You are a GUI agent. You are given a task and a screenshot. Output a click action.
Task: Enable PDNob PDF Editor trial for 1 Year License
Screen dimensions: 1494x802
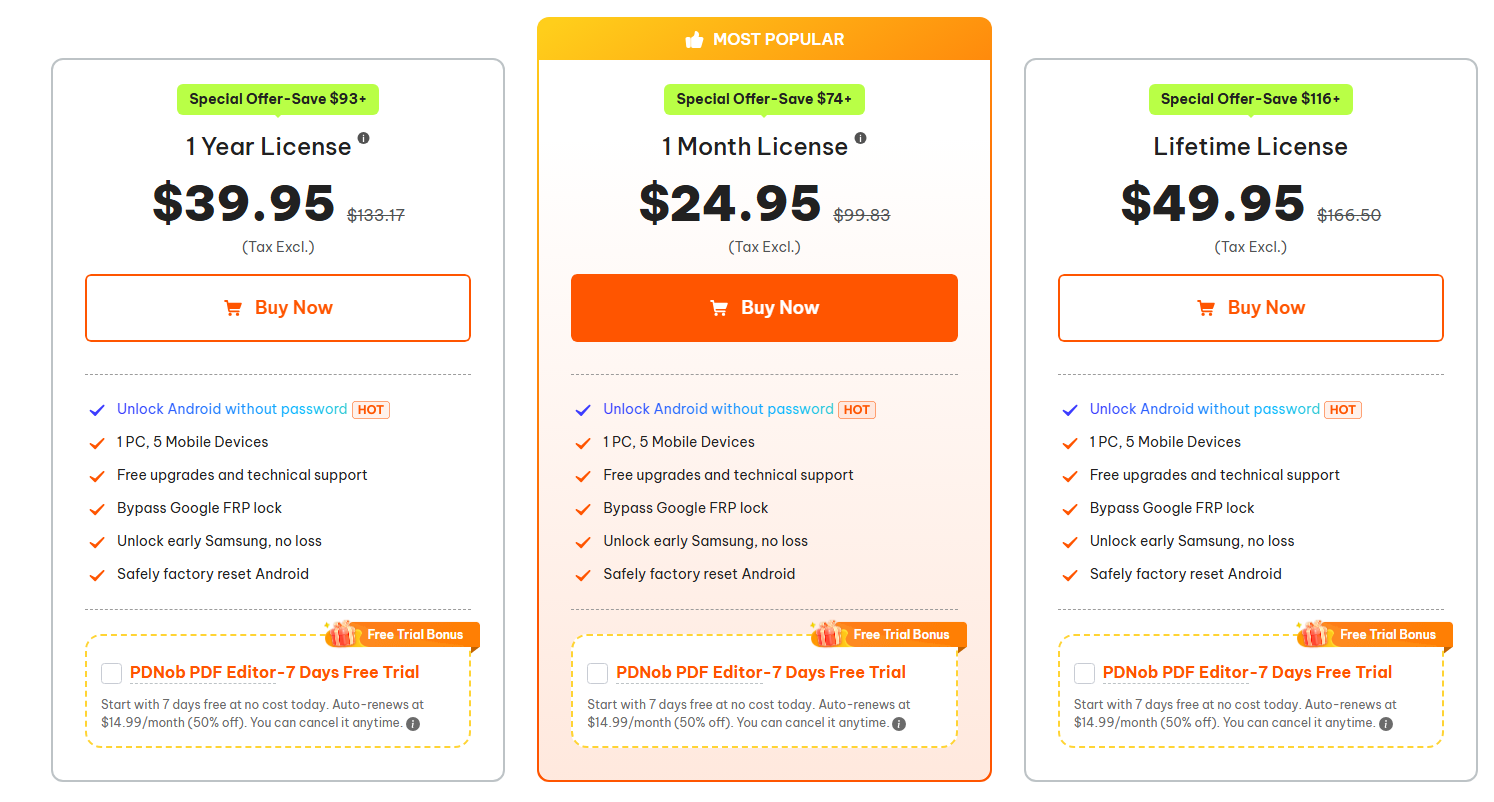[x=112, y=673]
